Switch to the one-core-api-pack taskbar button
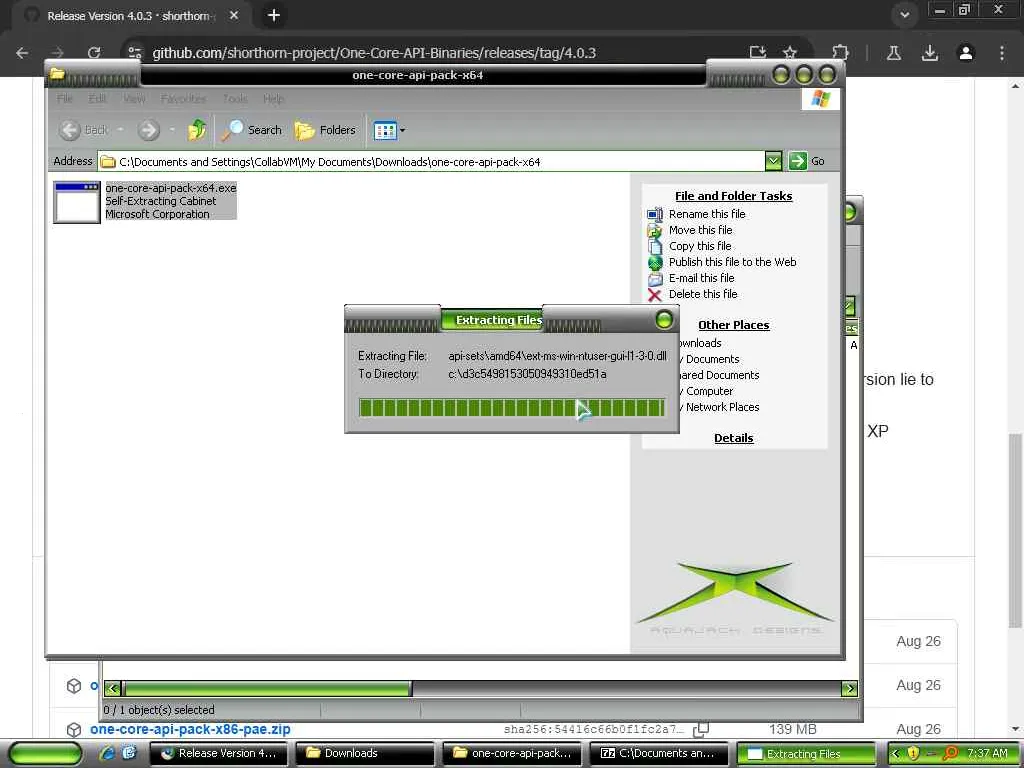1024x768 pixels. [512, 754]
